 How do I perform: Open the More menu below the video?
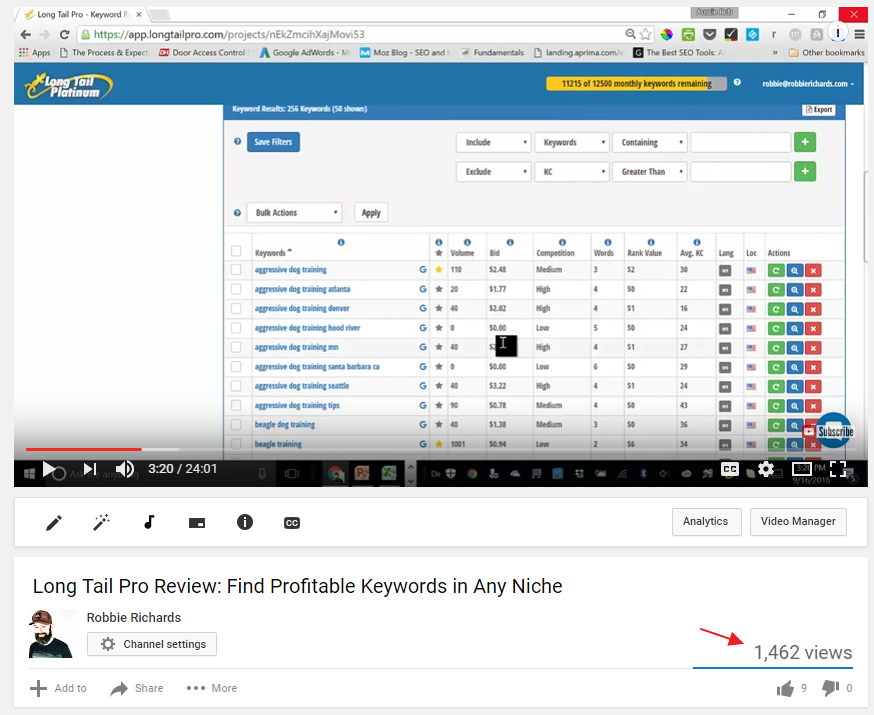tap(211, 688)
